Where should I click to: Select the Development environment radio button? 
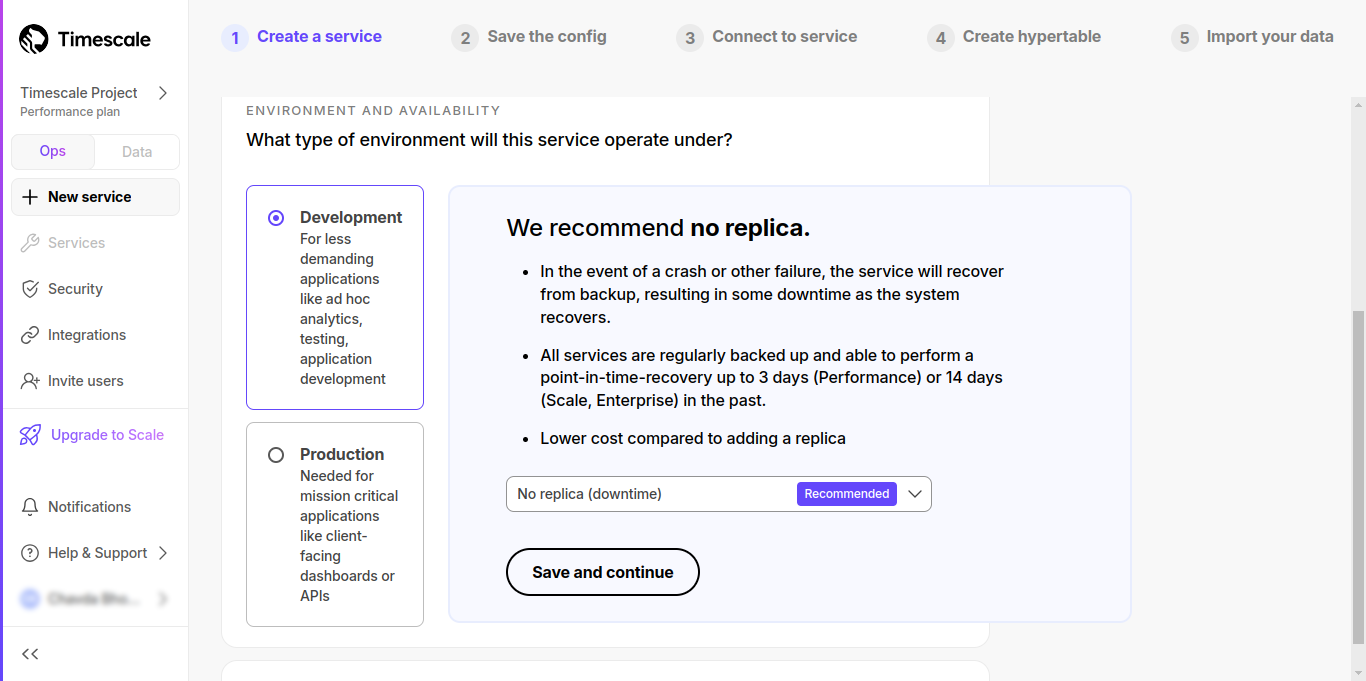pyautogui.click(x=276, y=218)
